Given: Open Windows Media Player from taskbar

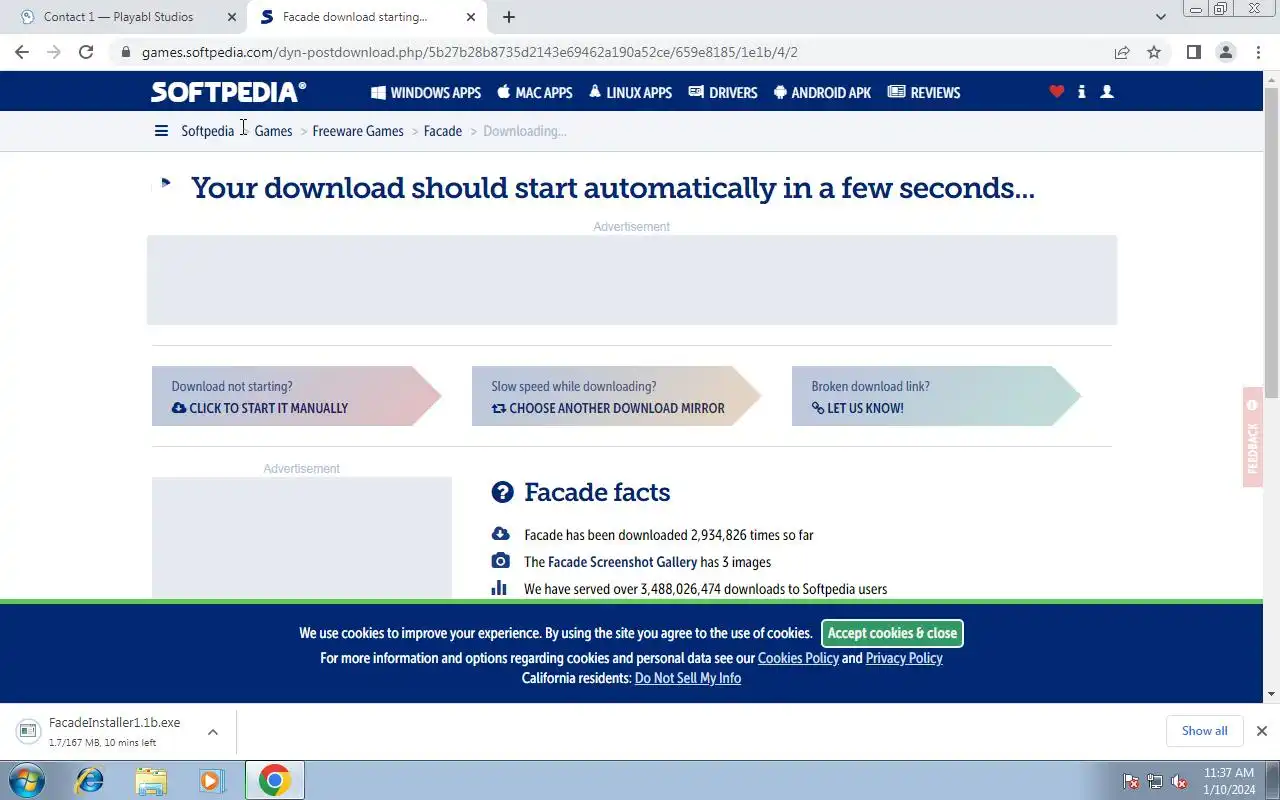Looking at the screenshot, I should [x=211, y=780].
